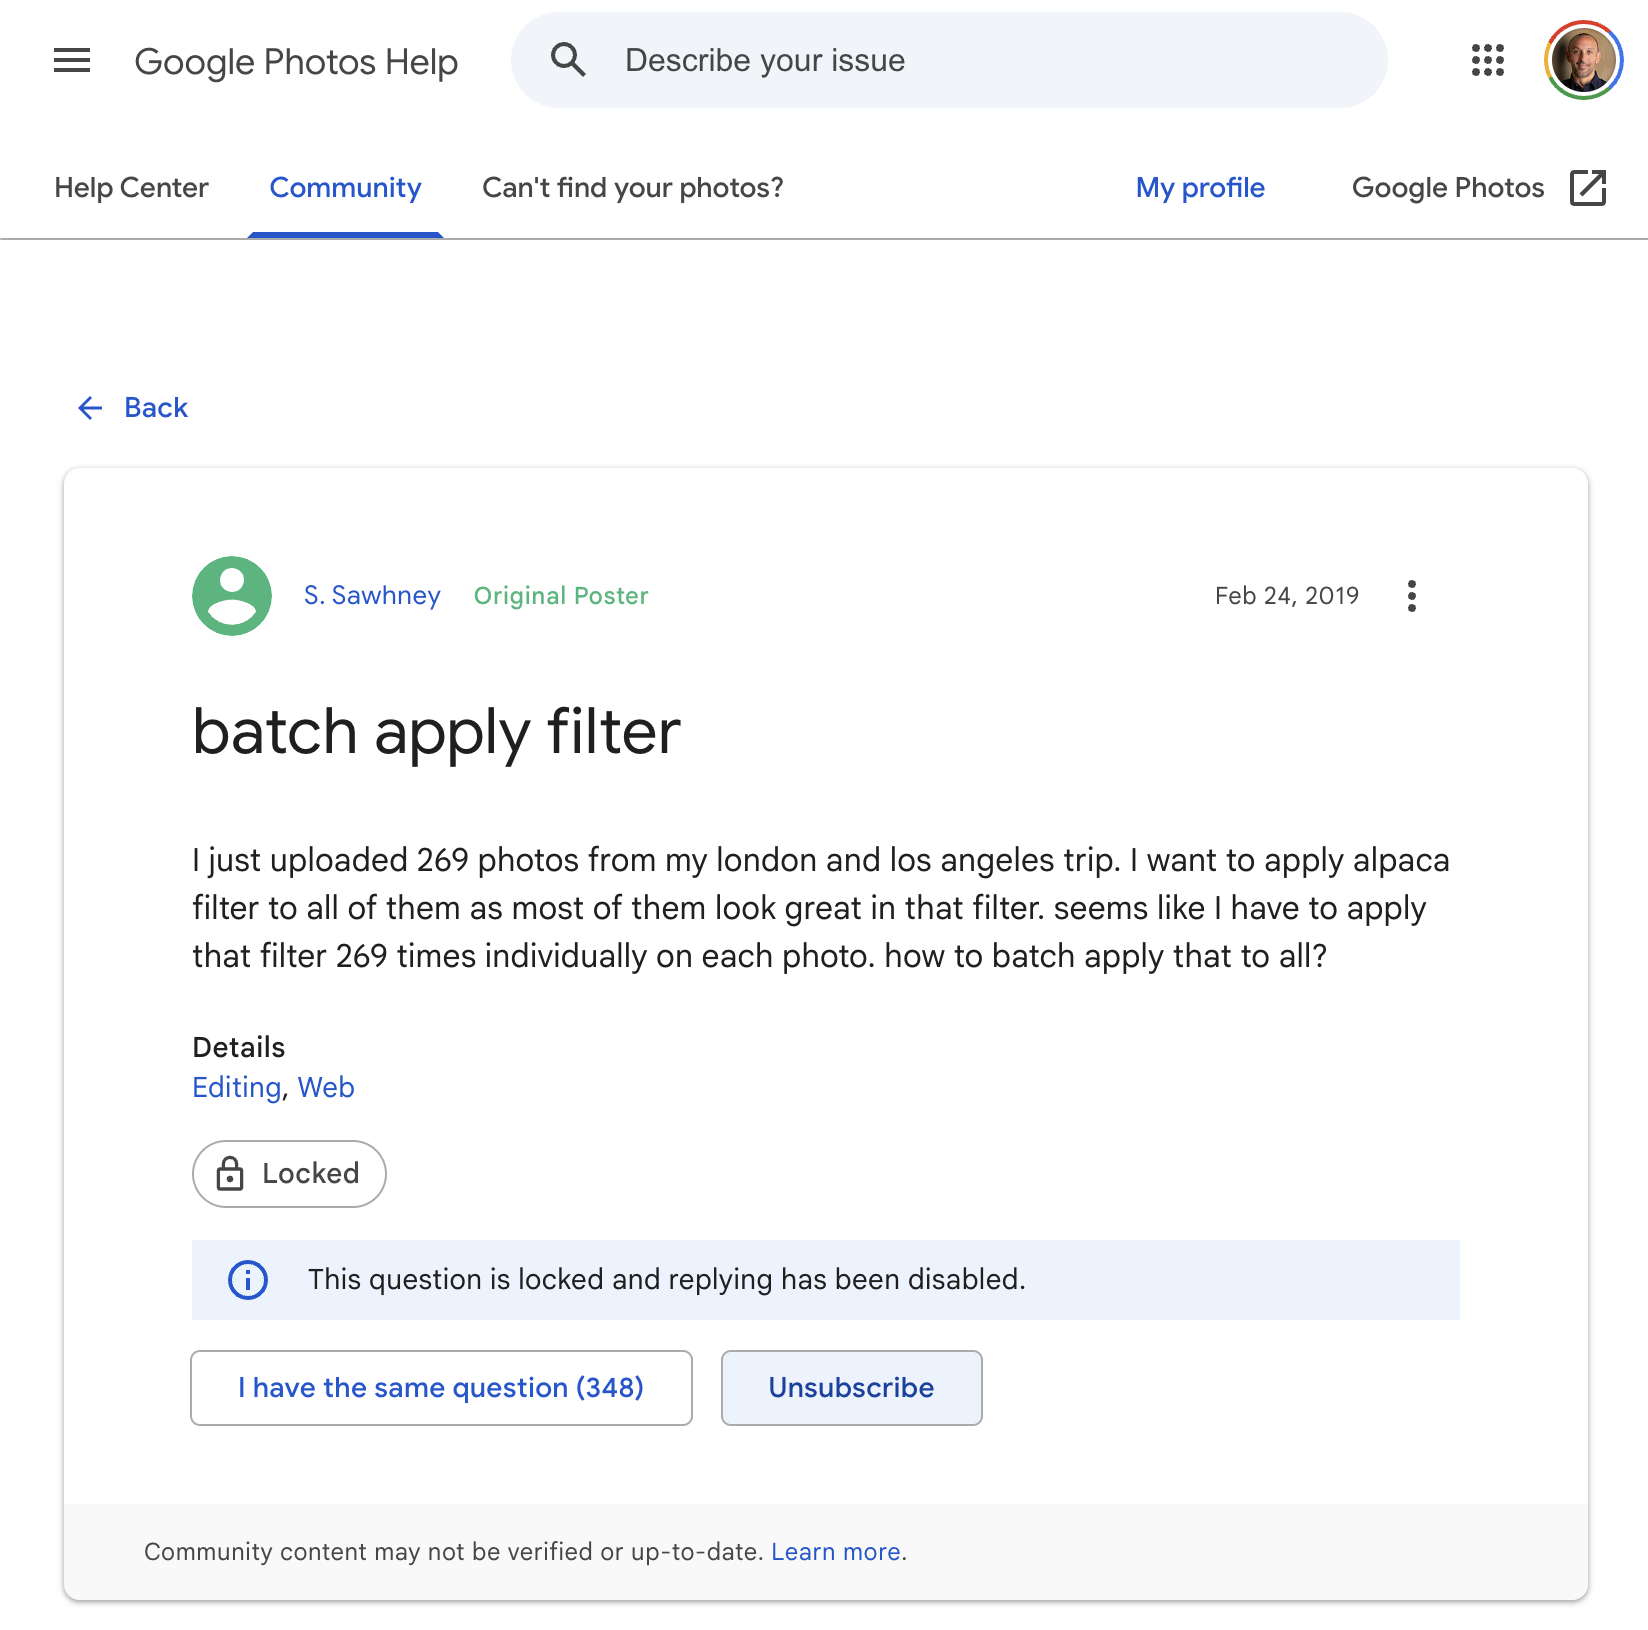Click the Web category link

pos(326,1088)
